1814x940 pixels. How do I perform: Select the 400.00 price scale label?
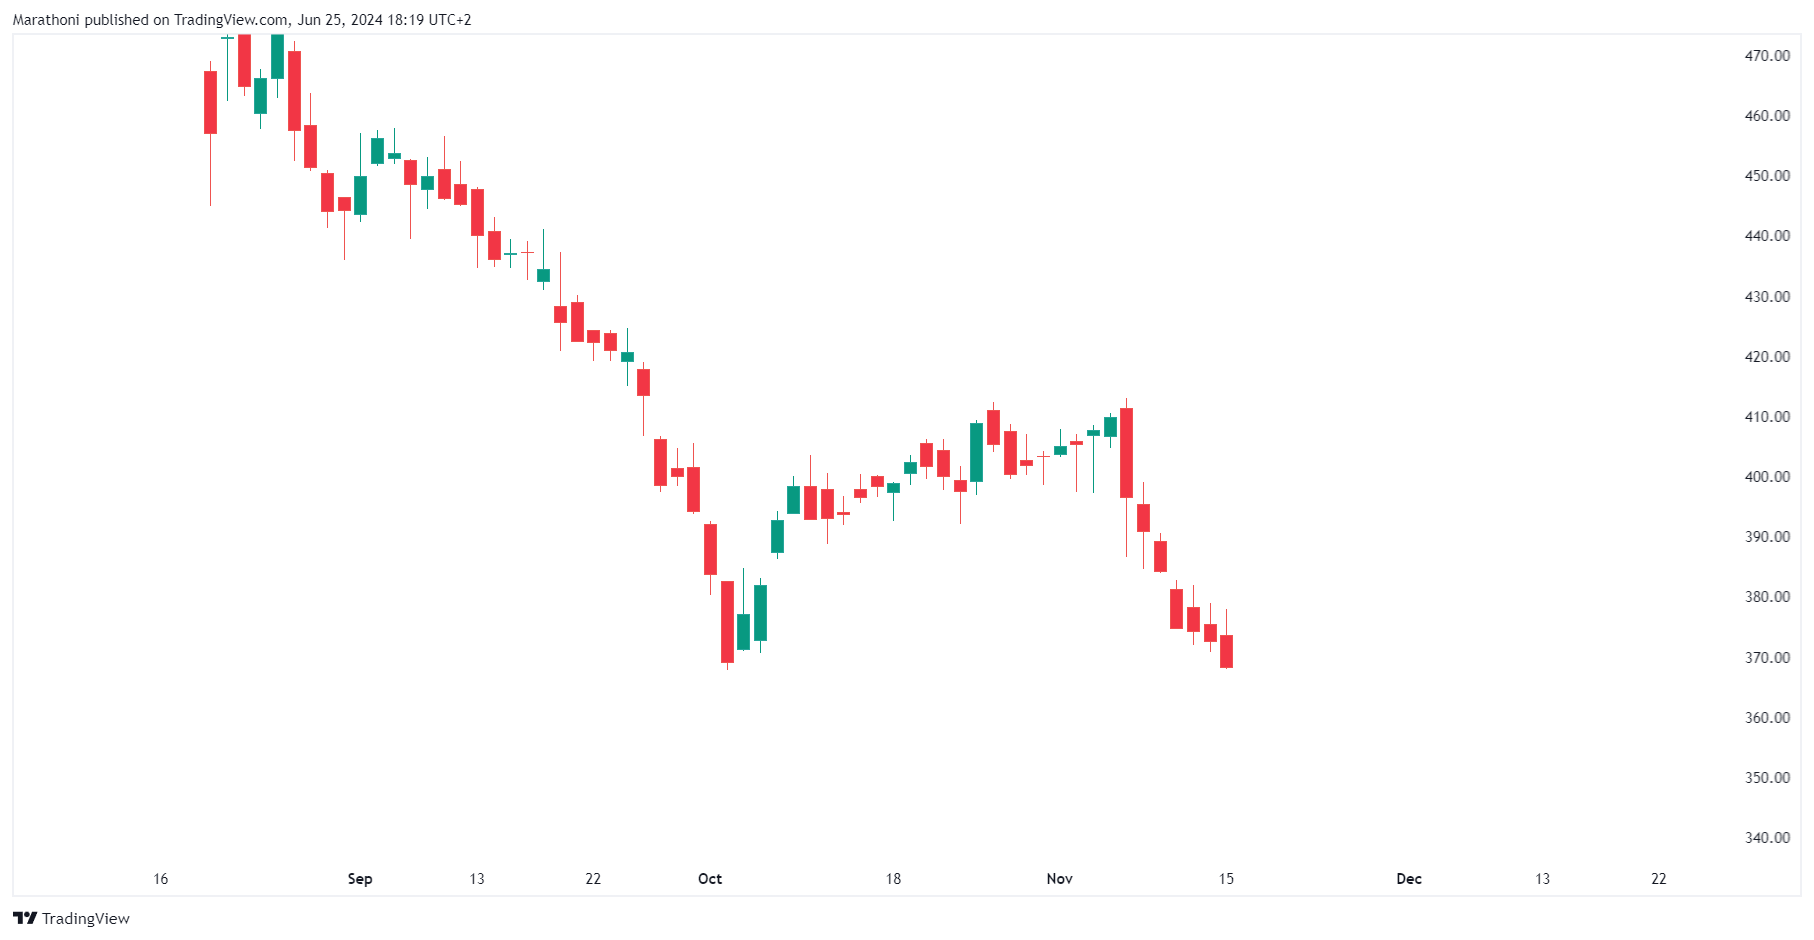point(1767,477)
